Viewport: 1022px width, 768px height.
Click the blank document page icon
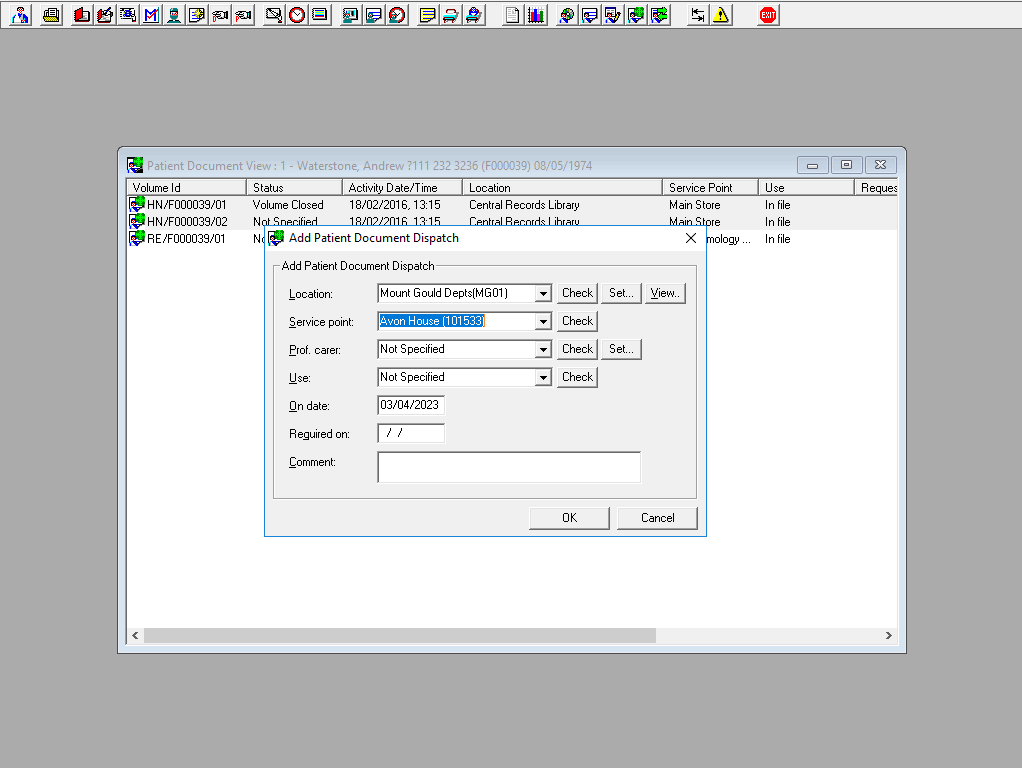tap(513, 15)
